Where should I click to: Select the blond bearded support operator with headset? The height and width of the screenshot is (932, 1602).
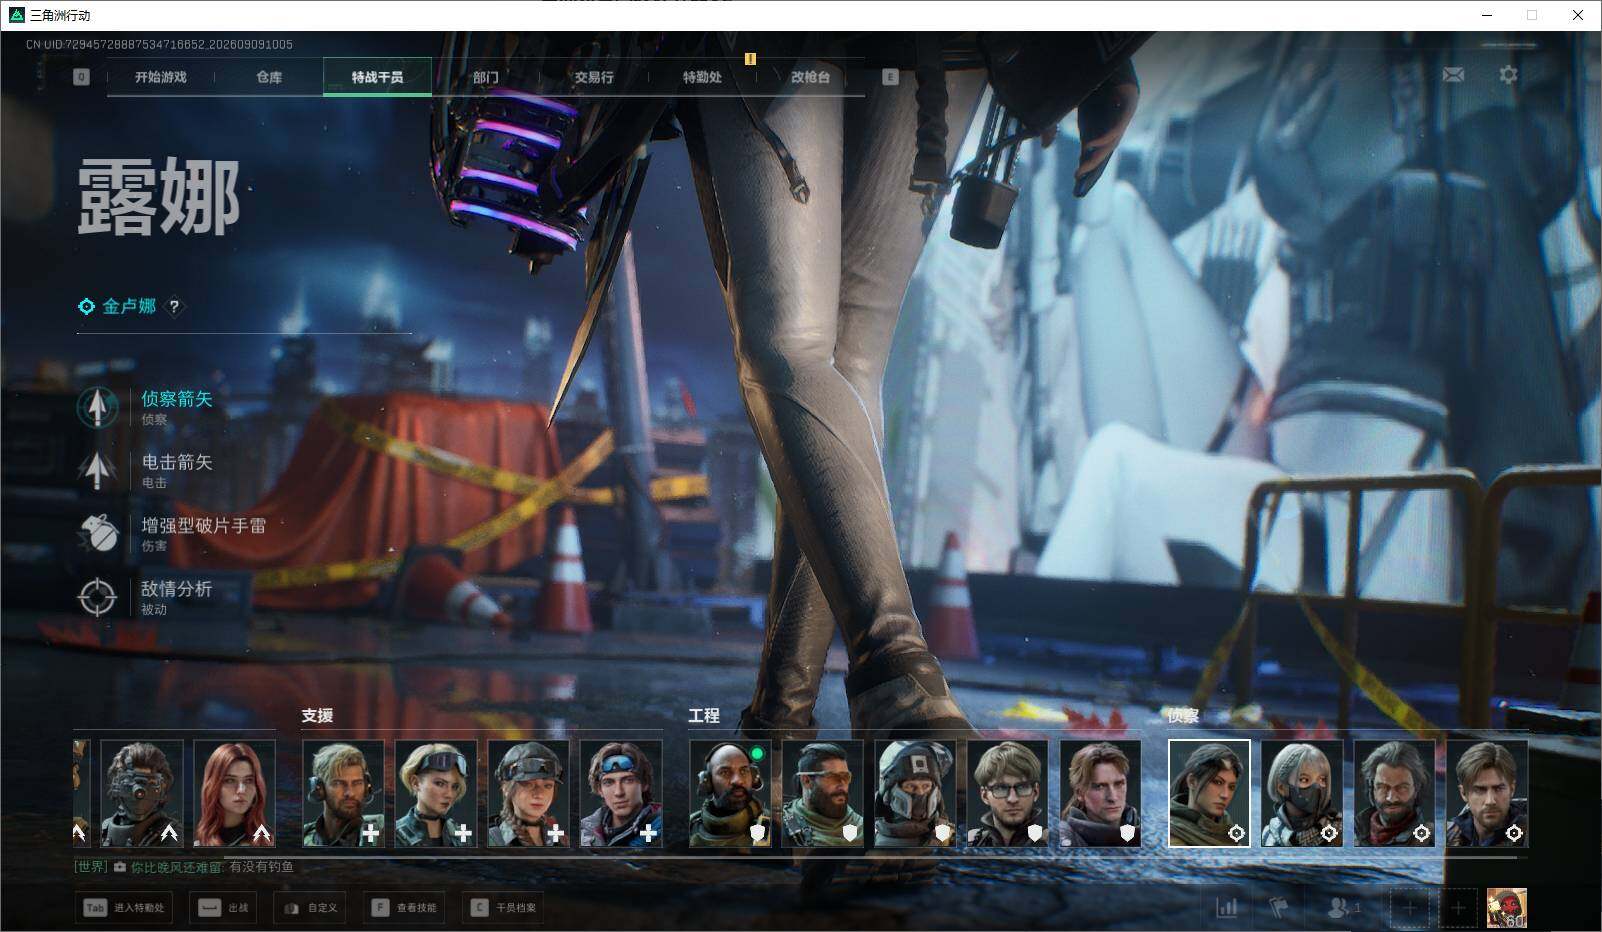pyautogui.click(x=343, y=793)
